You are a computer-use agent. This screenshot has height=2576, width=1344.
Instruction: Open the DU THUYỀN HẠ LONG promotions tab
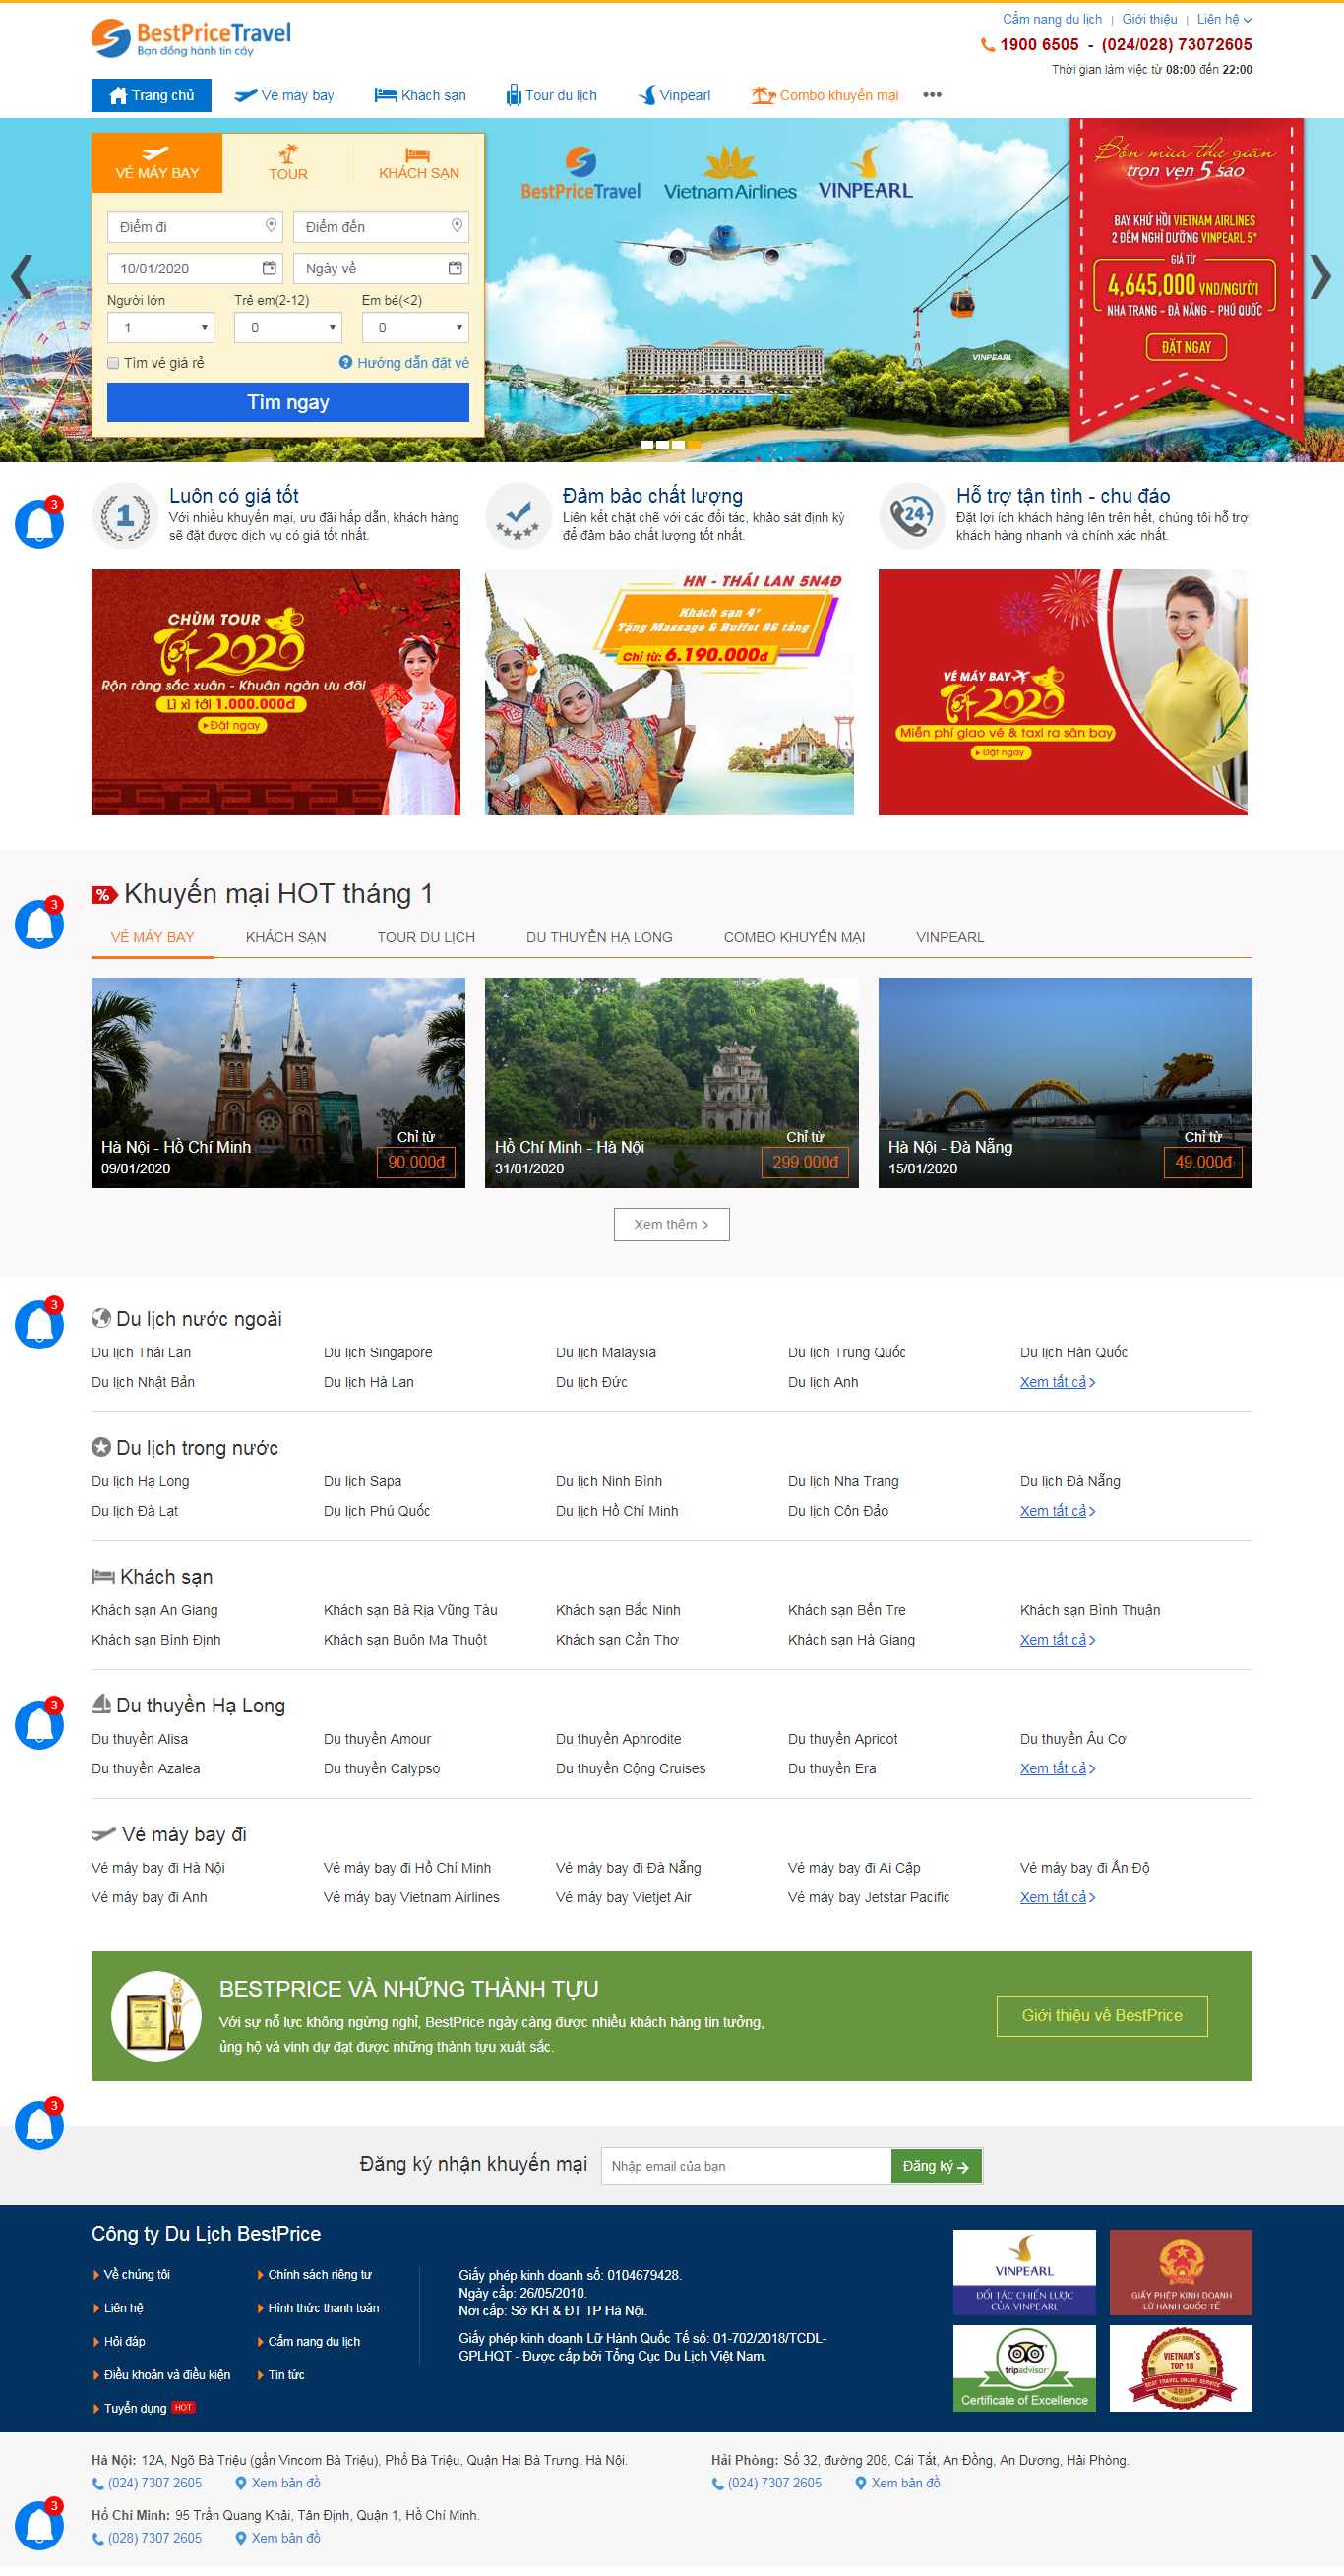[599, 937]
